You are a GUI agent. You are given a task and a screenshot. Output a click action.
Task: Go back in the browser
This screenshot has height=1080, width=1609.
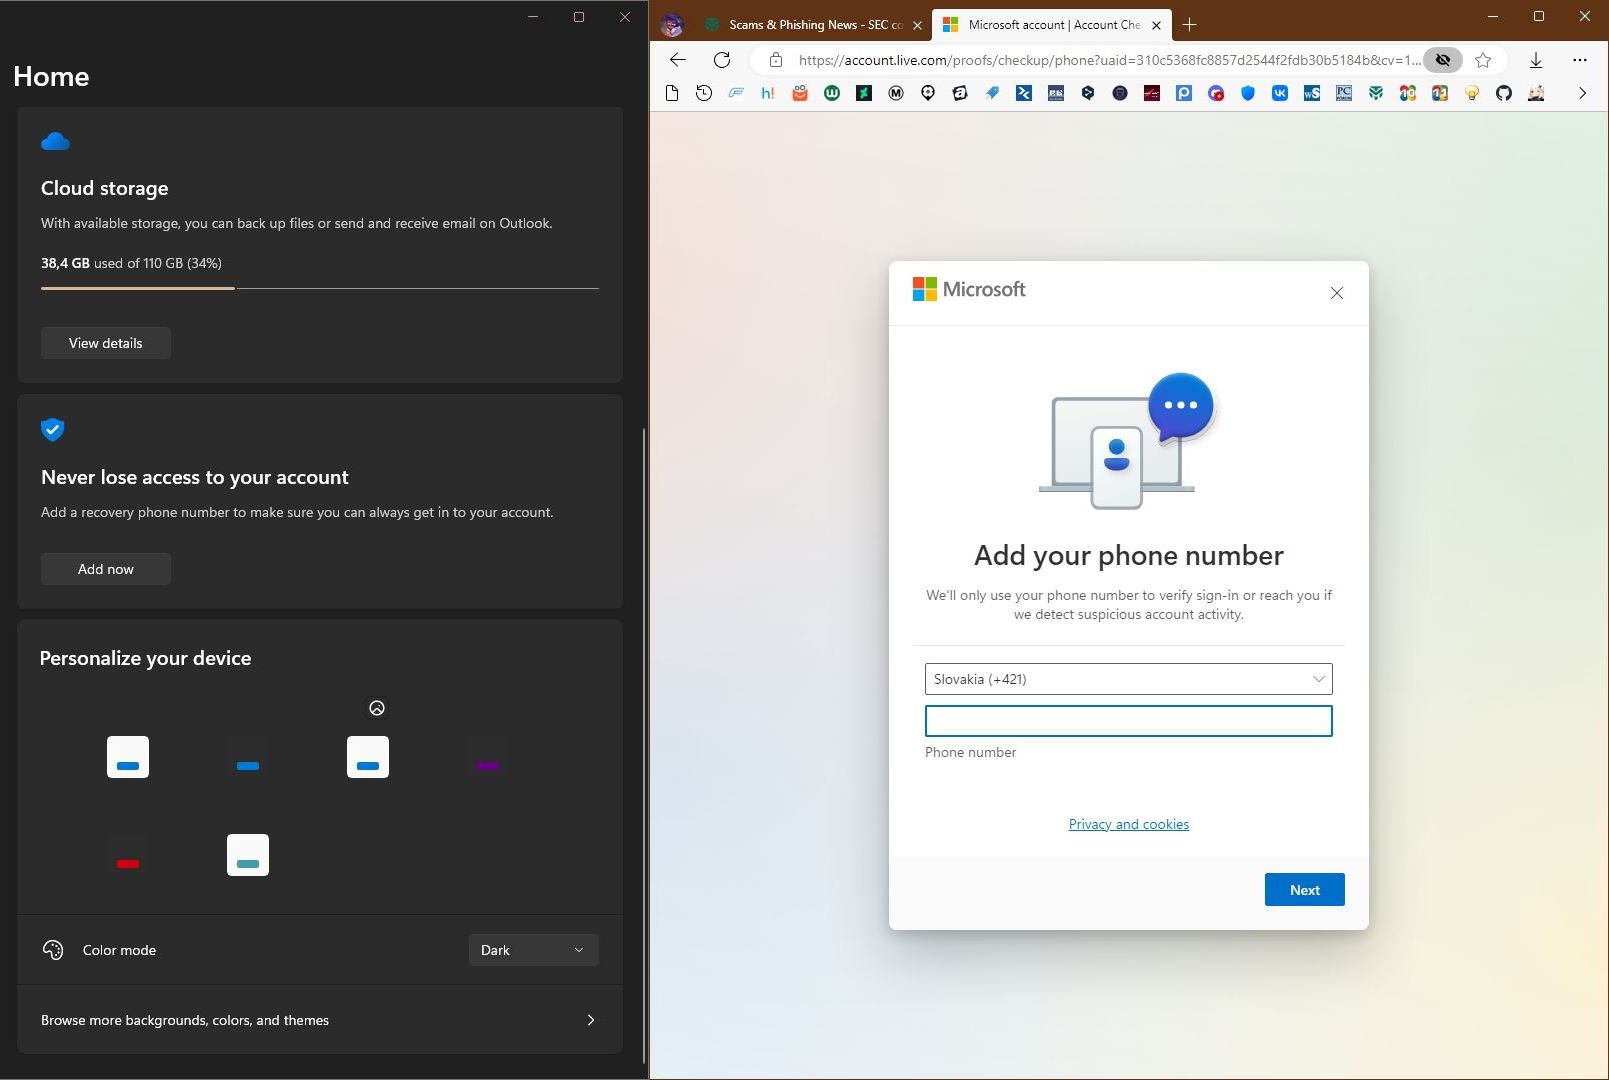pos(678,60)
